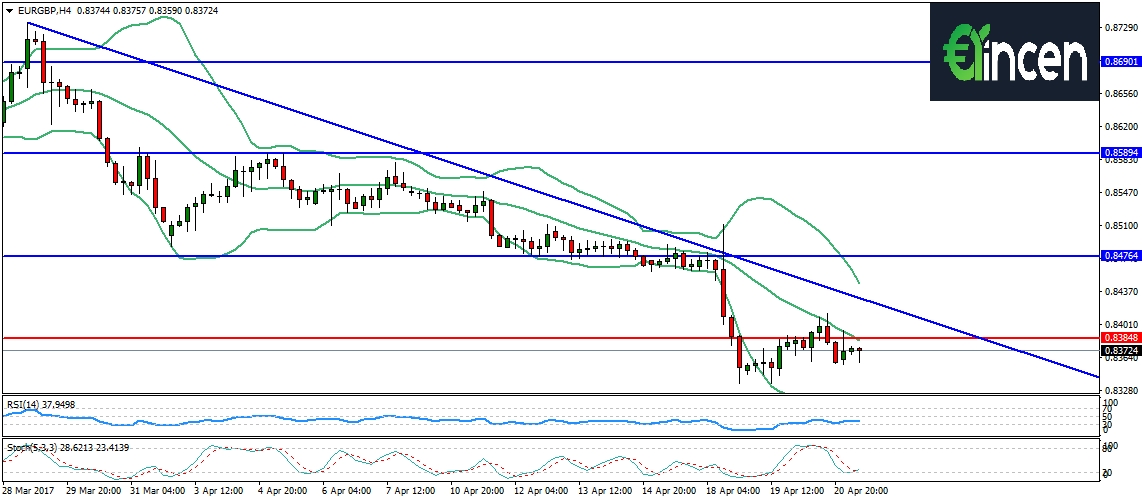Click the 7 Apr 12:00 time label
The width and height of the screenshot is (1142, 502).
tap(411, 492)
